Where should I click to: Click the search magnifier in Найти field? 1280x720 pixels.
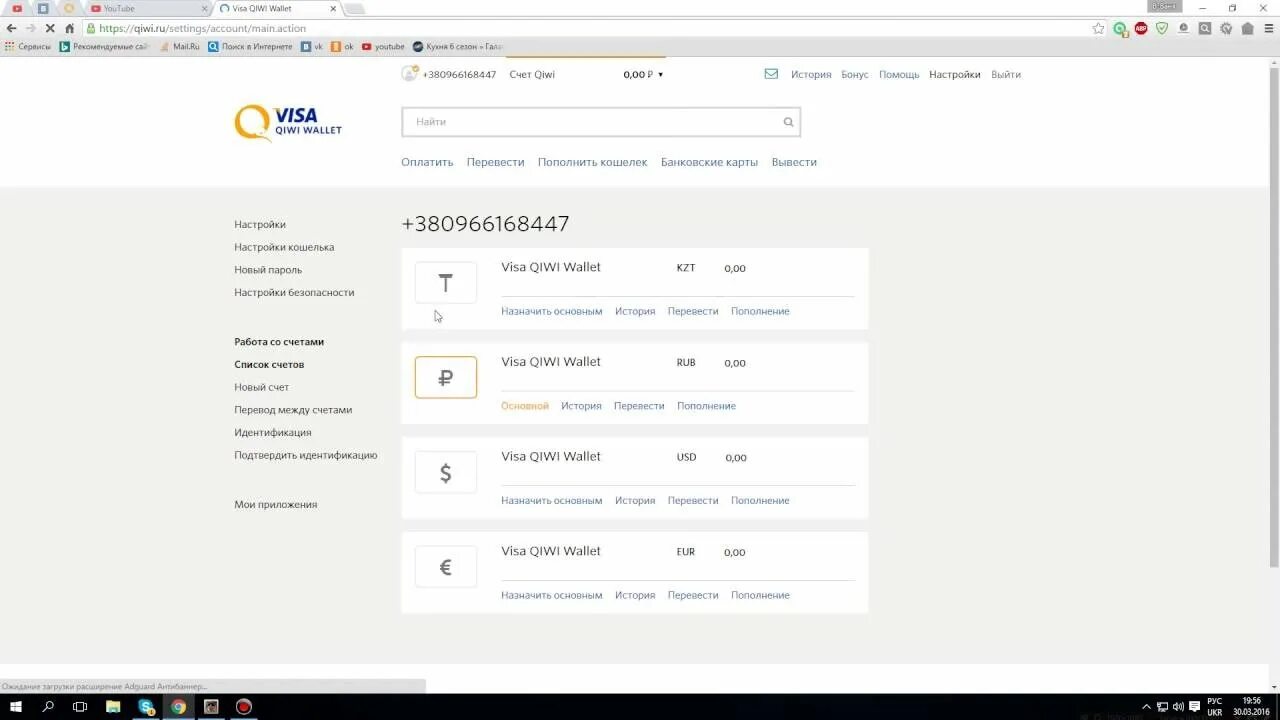pyautogui.click(x=788, y=122)
